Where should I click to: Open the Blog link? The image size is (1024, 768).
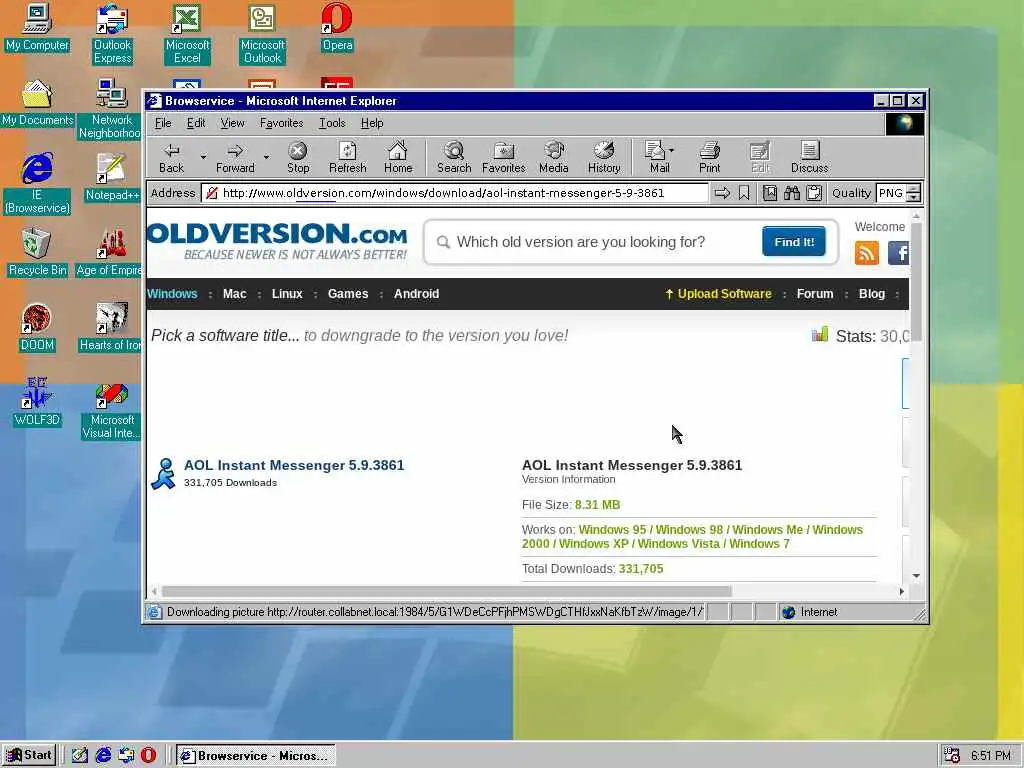[871, 294]
